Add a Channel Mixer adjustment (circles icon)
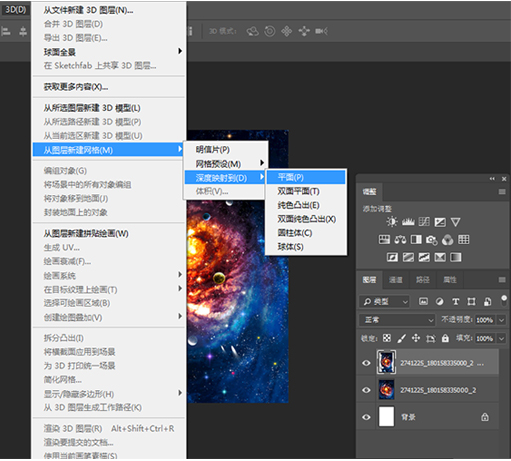511x461 pixels. (x=448, y=240)
